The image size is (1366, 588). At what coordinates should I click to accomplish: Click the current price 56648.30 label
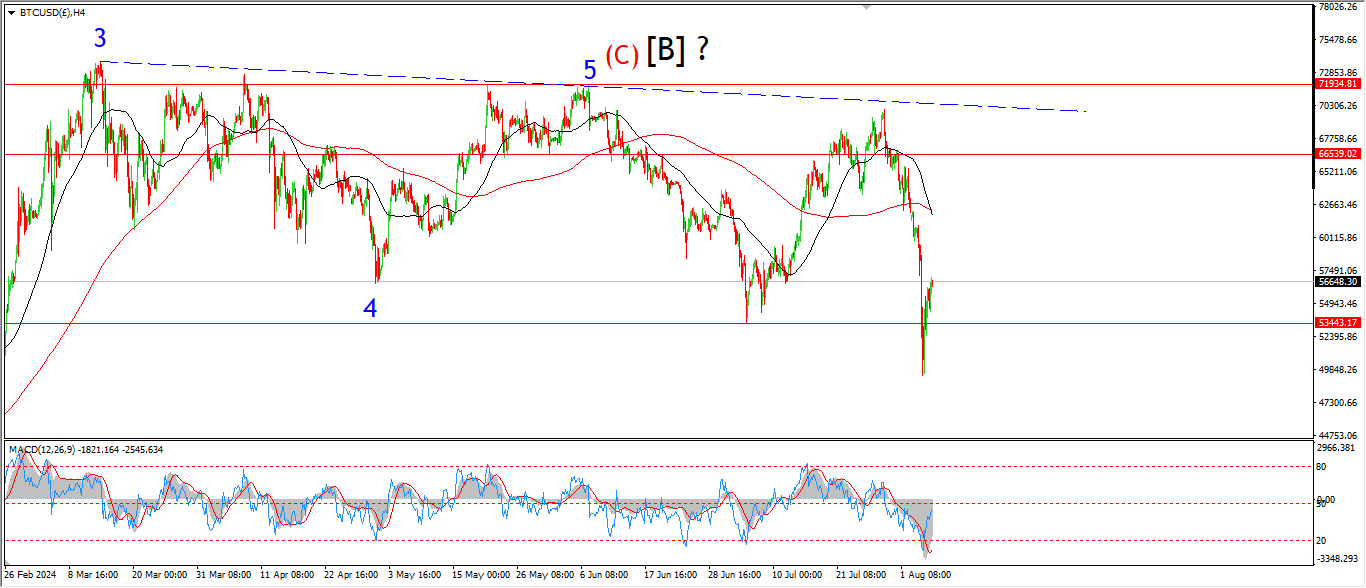[1337, 282]
